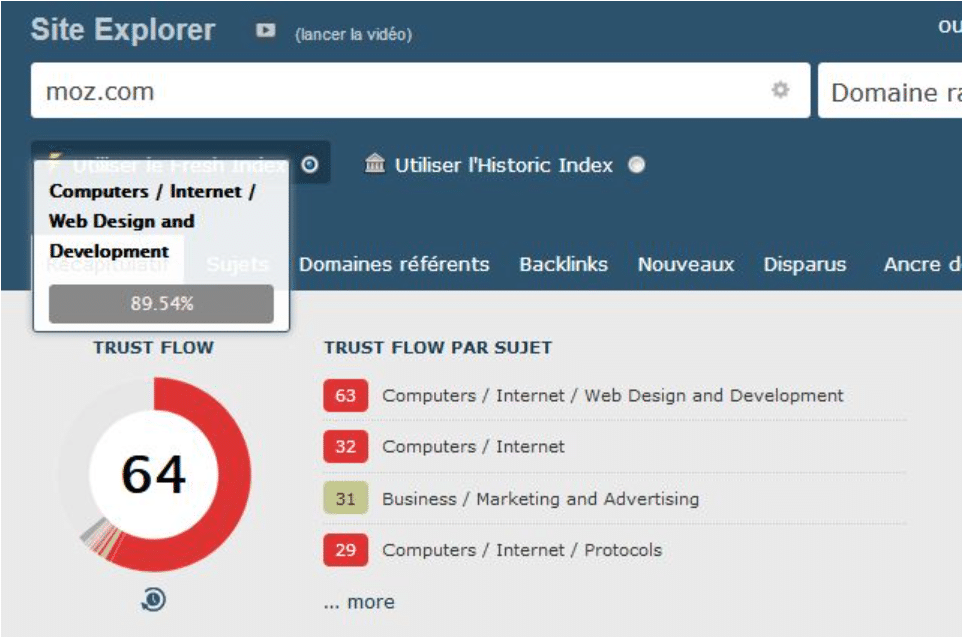The image size is (964, 637).
Task: Click the moz.com search input field
Action: (x=421, y=90)
